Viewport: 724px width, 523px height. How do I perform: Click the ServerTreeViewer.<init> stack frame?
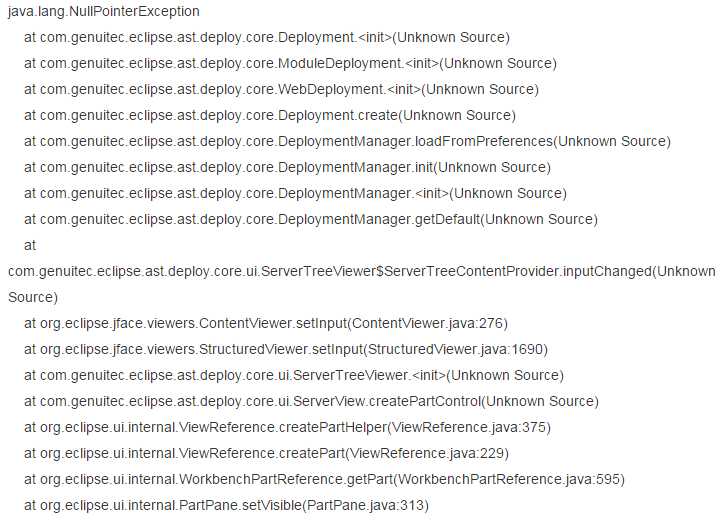click(x=294, y=375)
